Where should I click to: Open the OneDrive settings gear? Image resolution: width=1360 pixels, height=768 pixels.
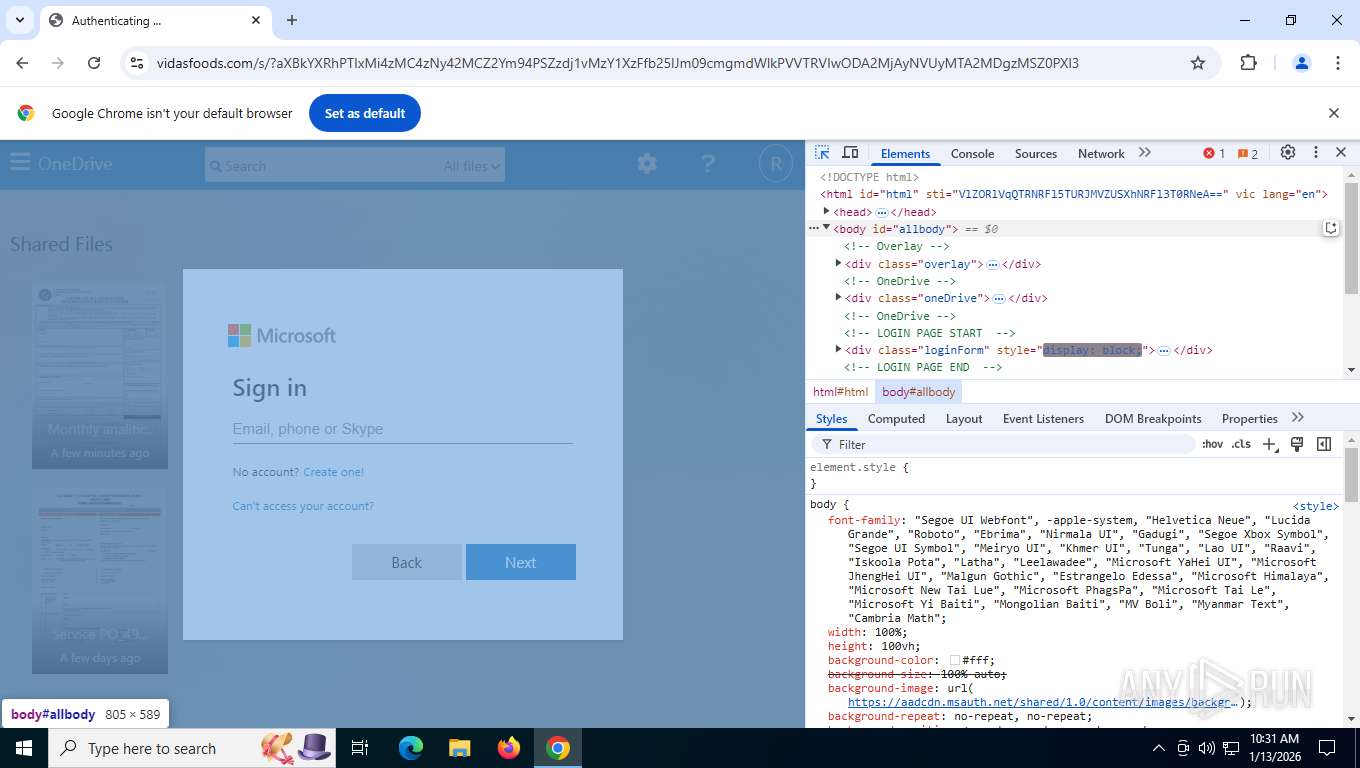click(x=647, y=163)
